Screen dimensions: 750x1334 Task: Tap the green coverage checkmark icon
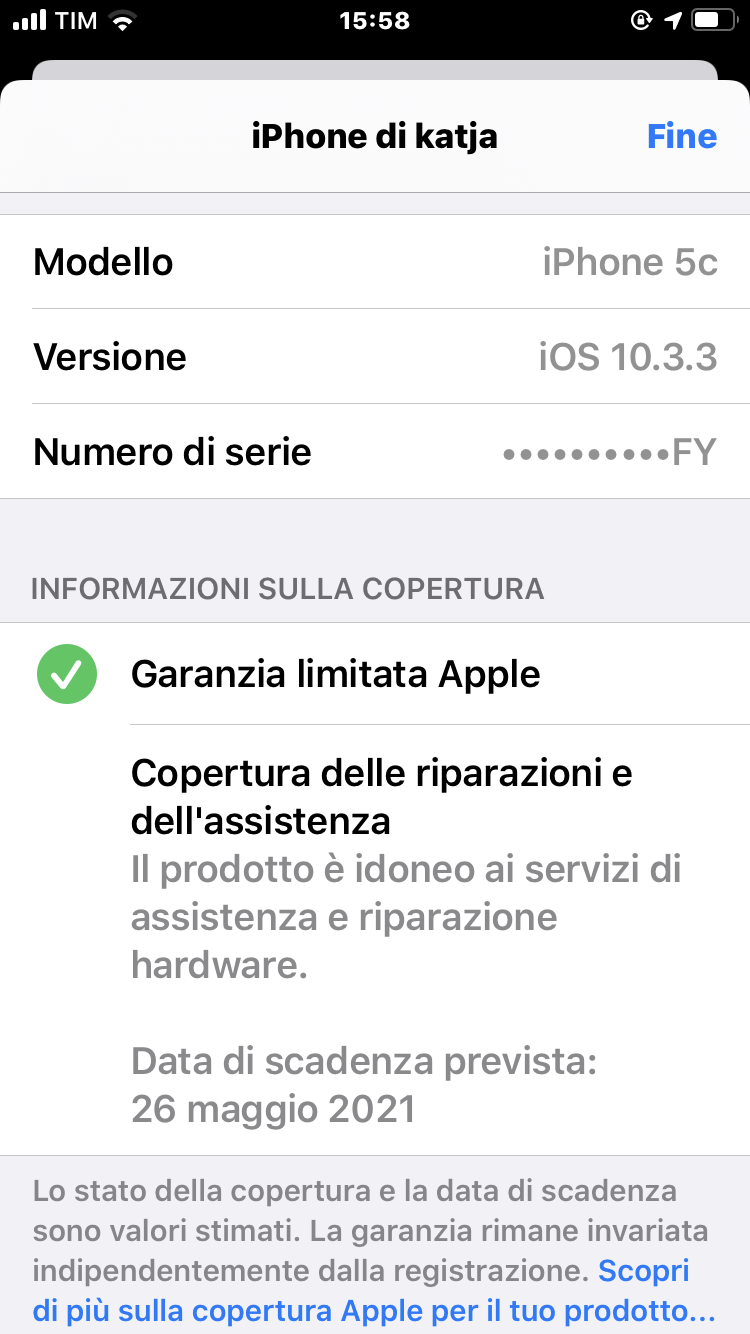[67, 674]
